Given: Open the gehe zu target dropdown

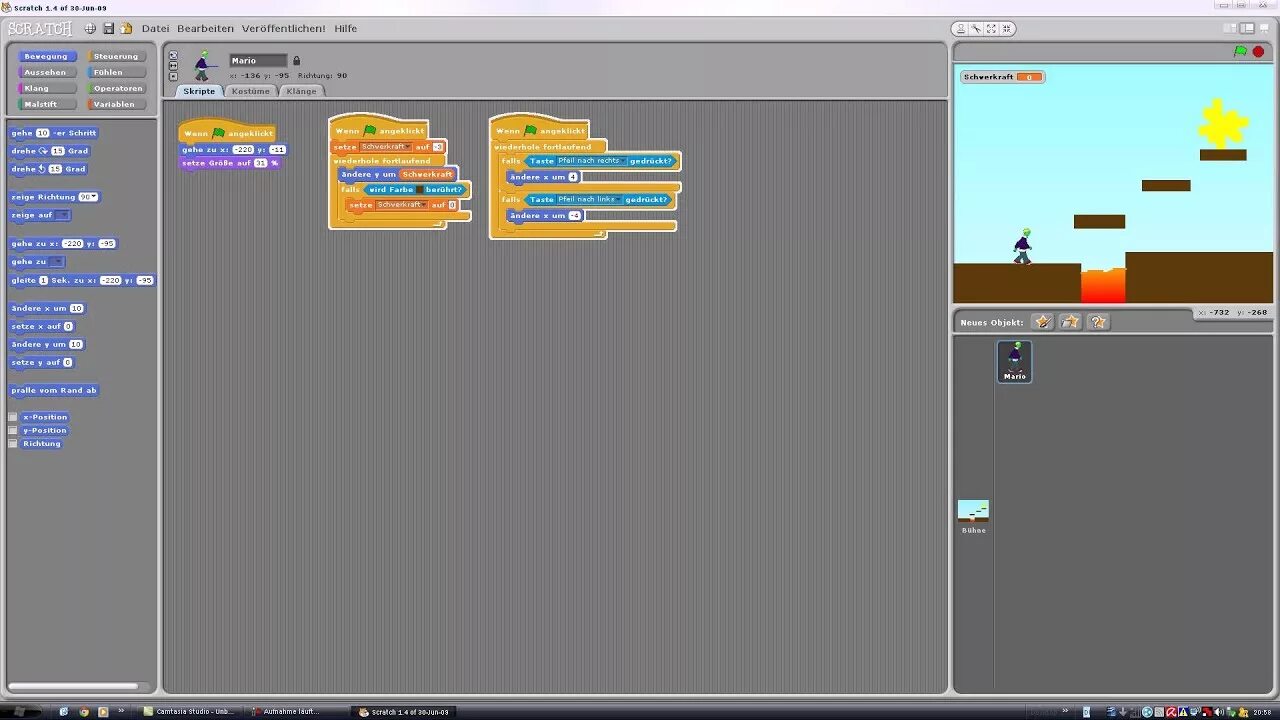Looking at the screenshot, I should 56,261.
